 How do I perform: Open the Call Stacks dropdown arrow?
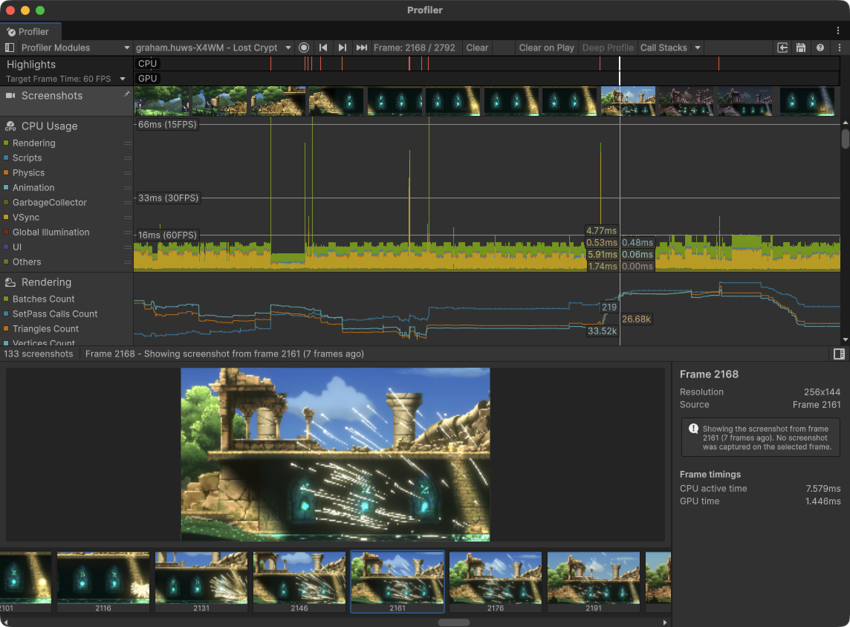point(698,48)
